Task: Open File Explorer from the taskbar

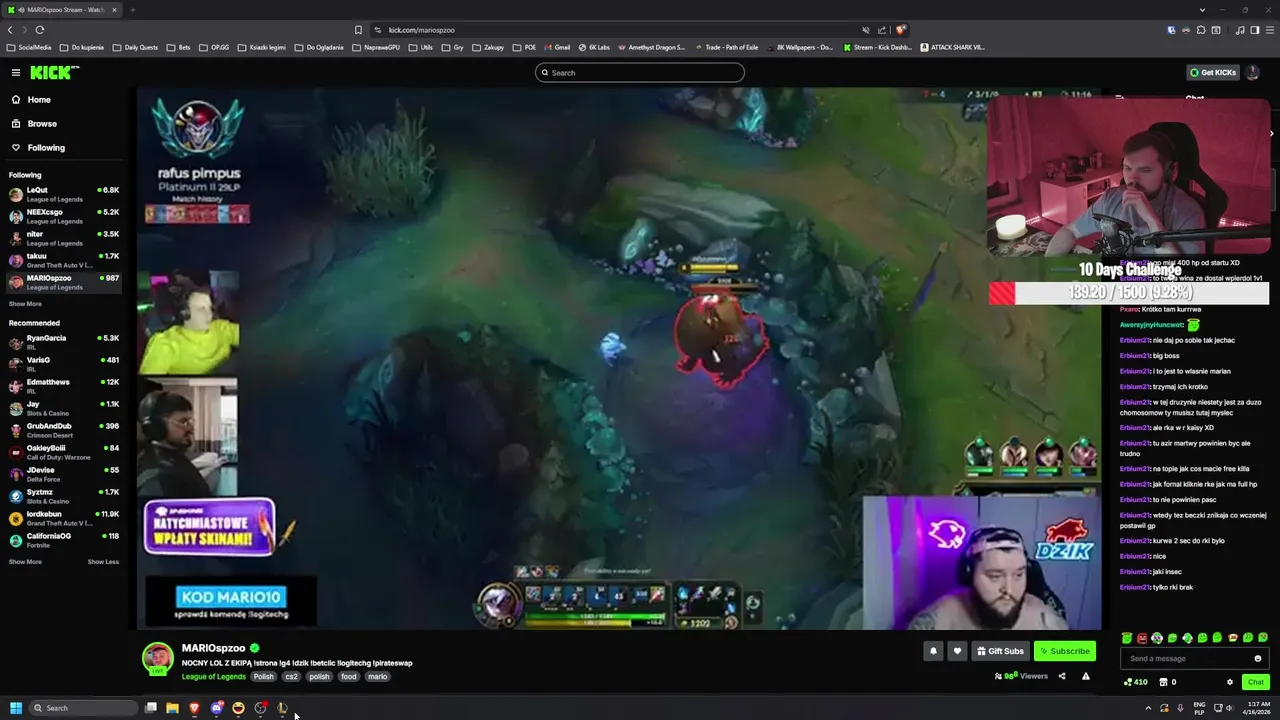Action: pyautogui.click(x=172, y=708)
